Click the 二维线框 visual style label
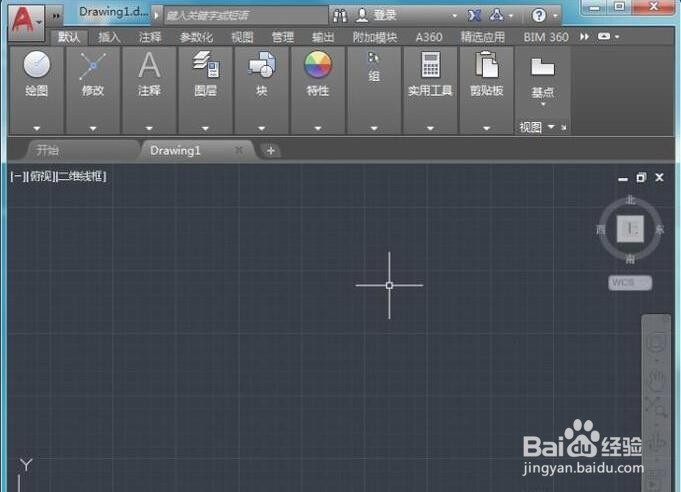Screen dimensions: 681x492 (82, 176)
